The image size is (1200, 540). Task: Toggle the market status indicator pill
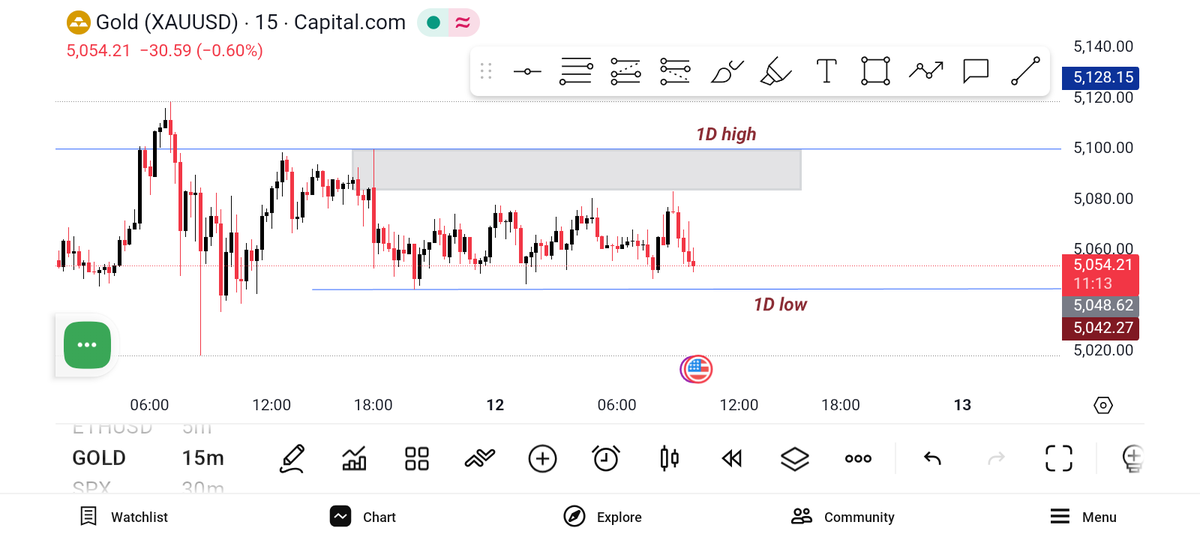tap(448, 22)
